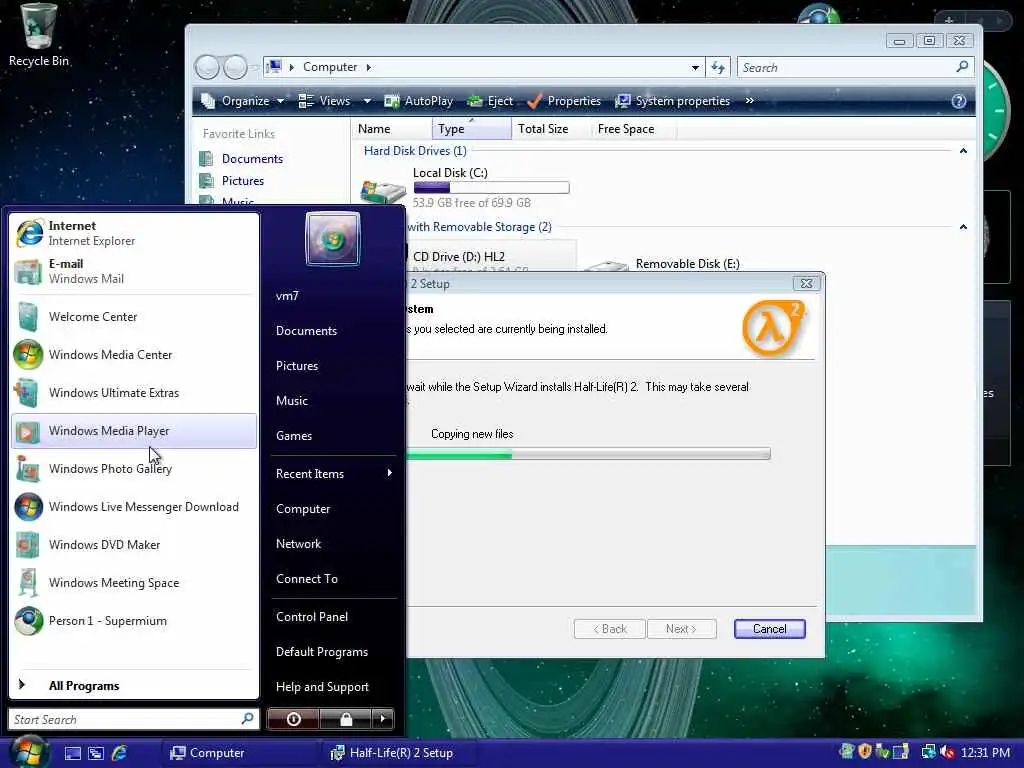Screen dimensions: 1024x768
Task: Launch Windows Media Center
Action: click(134, 355)
